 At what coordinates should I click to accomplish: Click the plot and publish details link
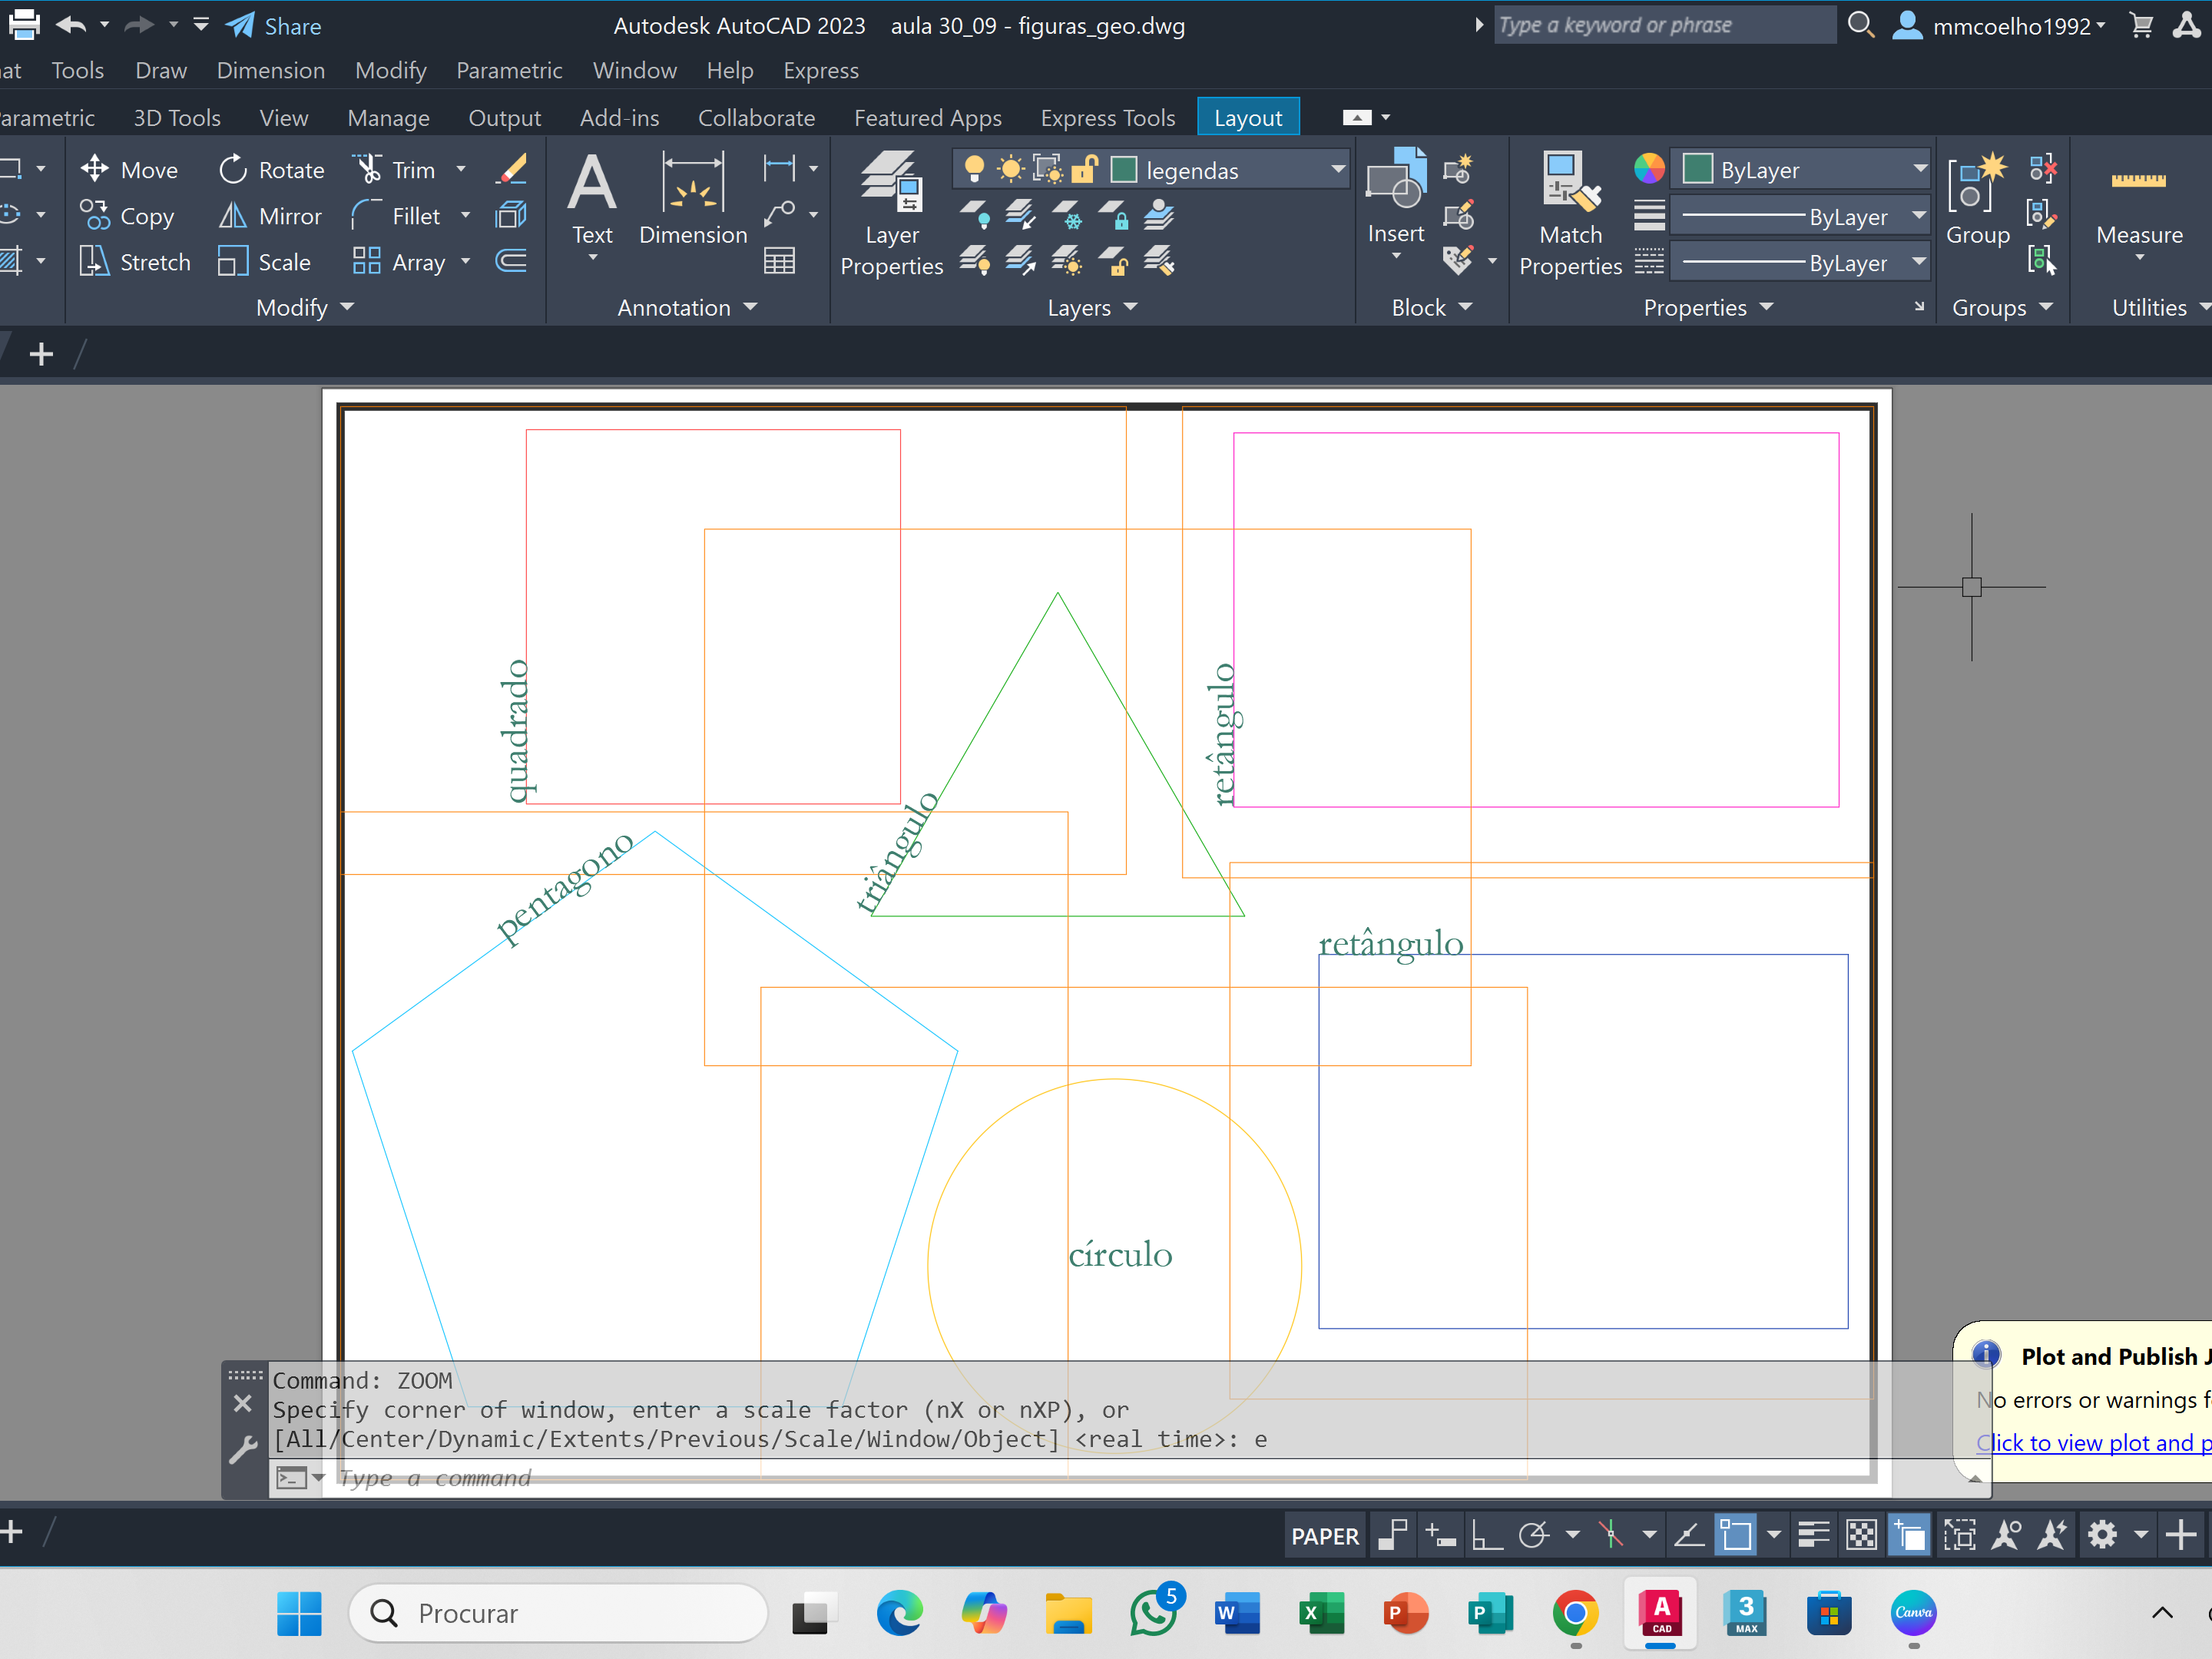2092,1442
